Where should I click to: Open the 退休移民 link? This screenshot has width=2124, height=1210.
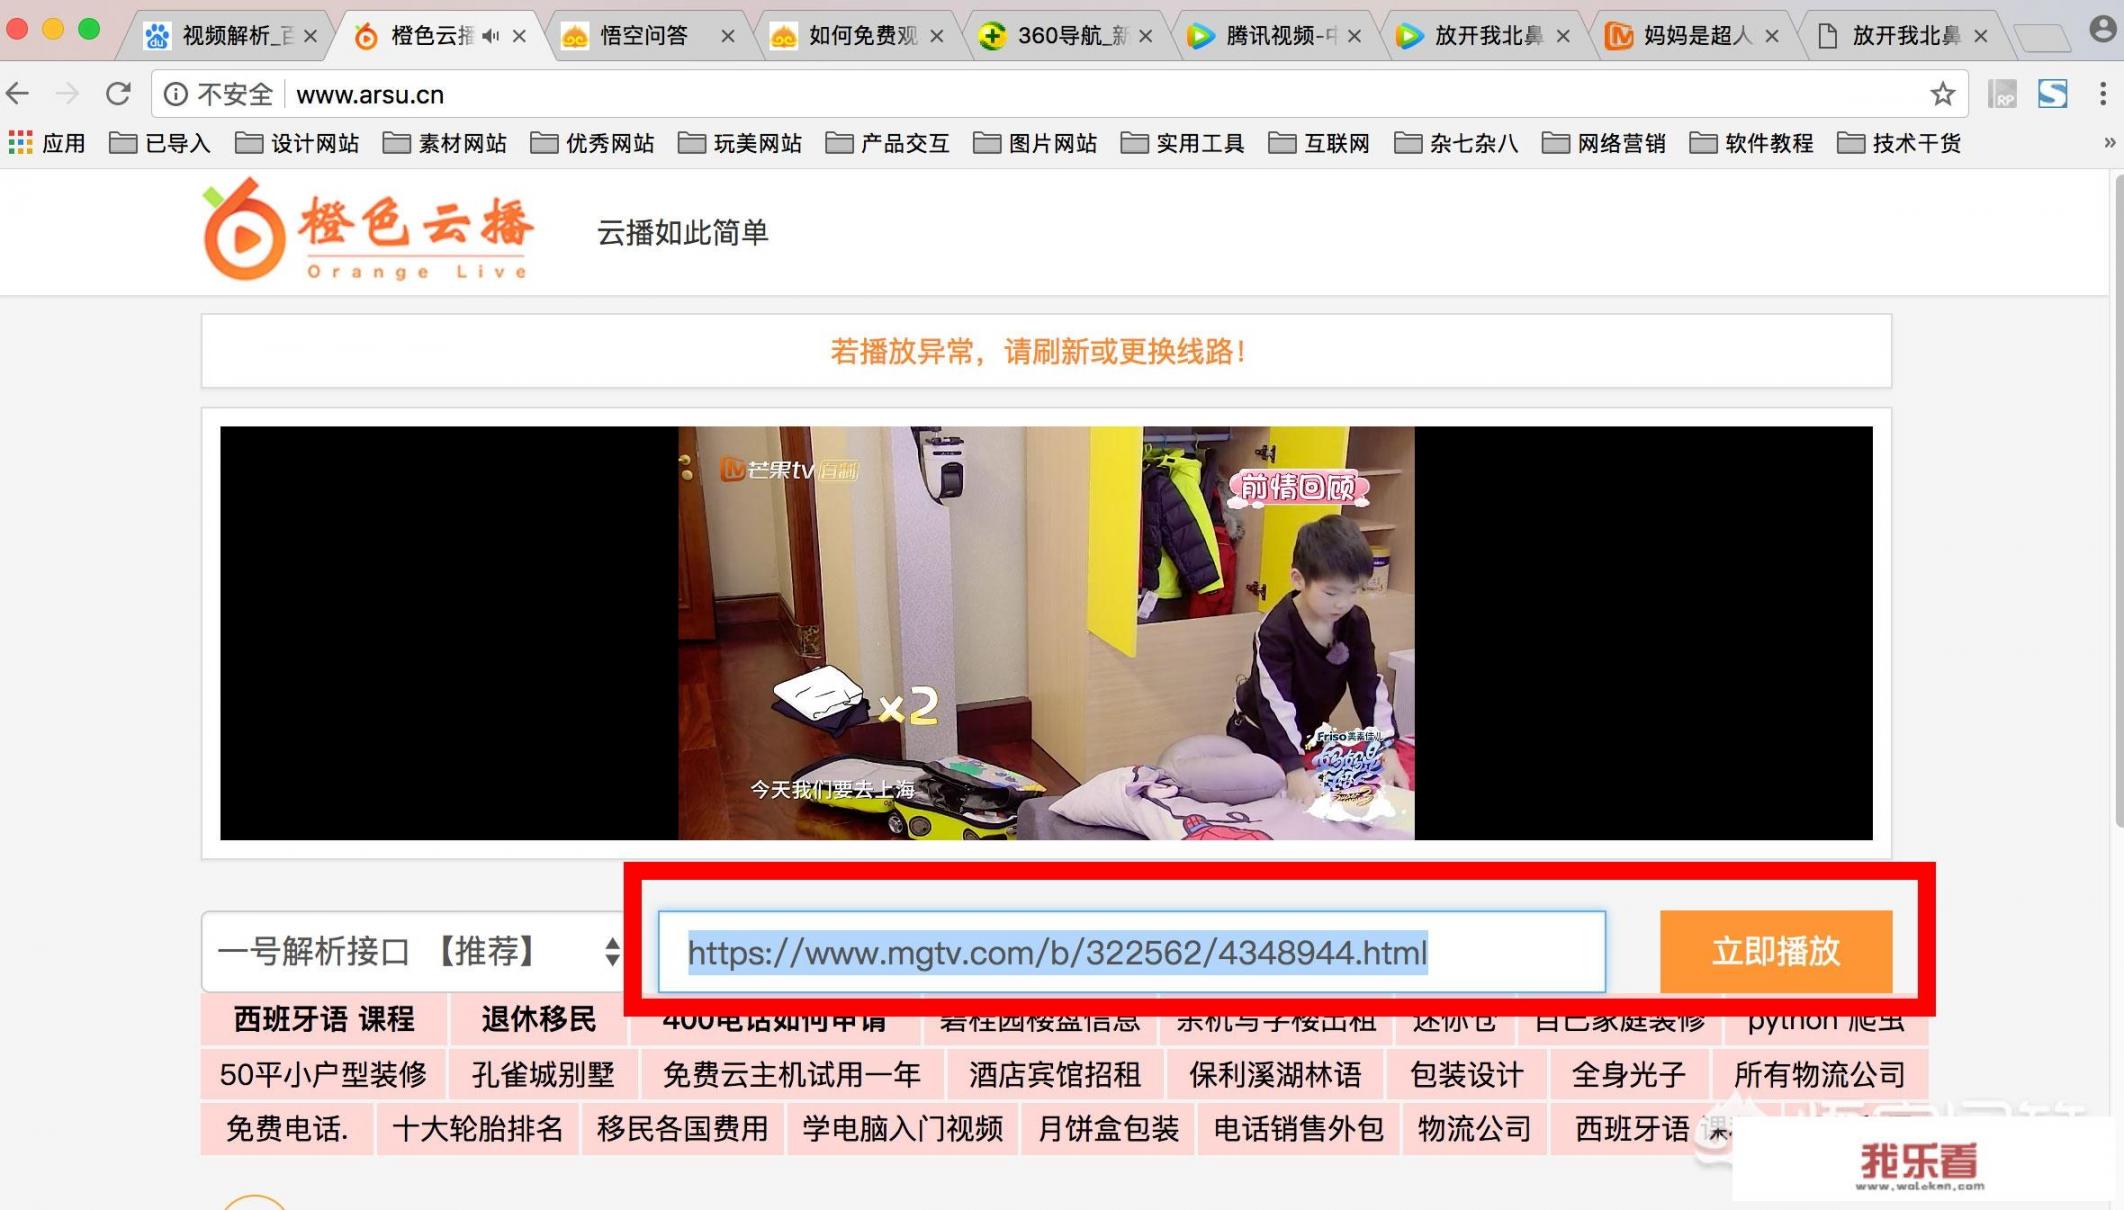coord(538,1019)
